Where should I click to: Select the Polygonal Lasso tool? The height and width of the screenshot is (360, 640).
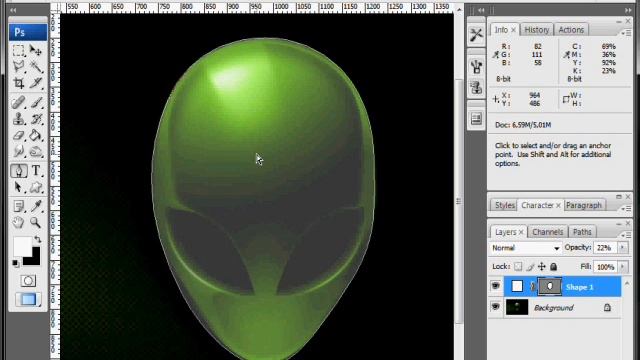[x=18, y=67]
